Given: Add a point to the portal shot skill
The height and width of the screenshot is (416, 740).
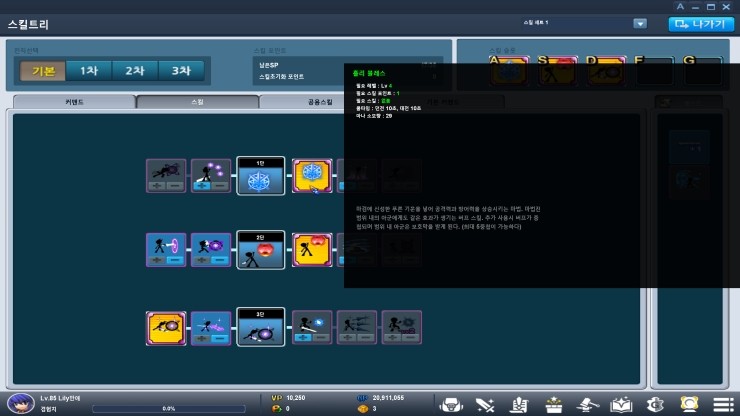Looking at the screenshot, I should pos(157,260).
